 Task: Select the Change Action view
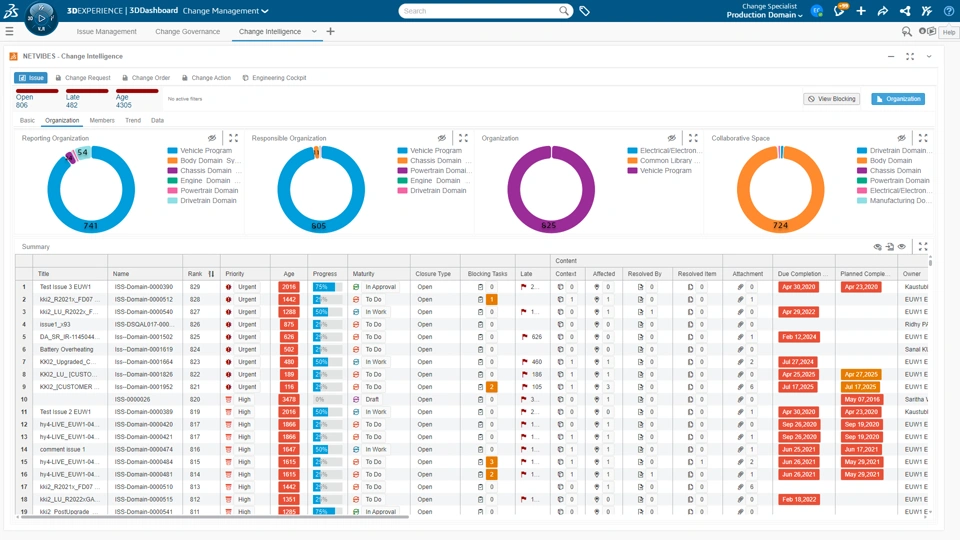pos(206,78)
